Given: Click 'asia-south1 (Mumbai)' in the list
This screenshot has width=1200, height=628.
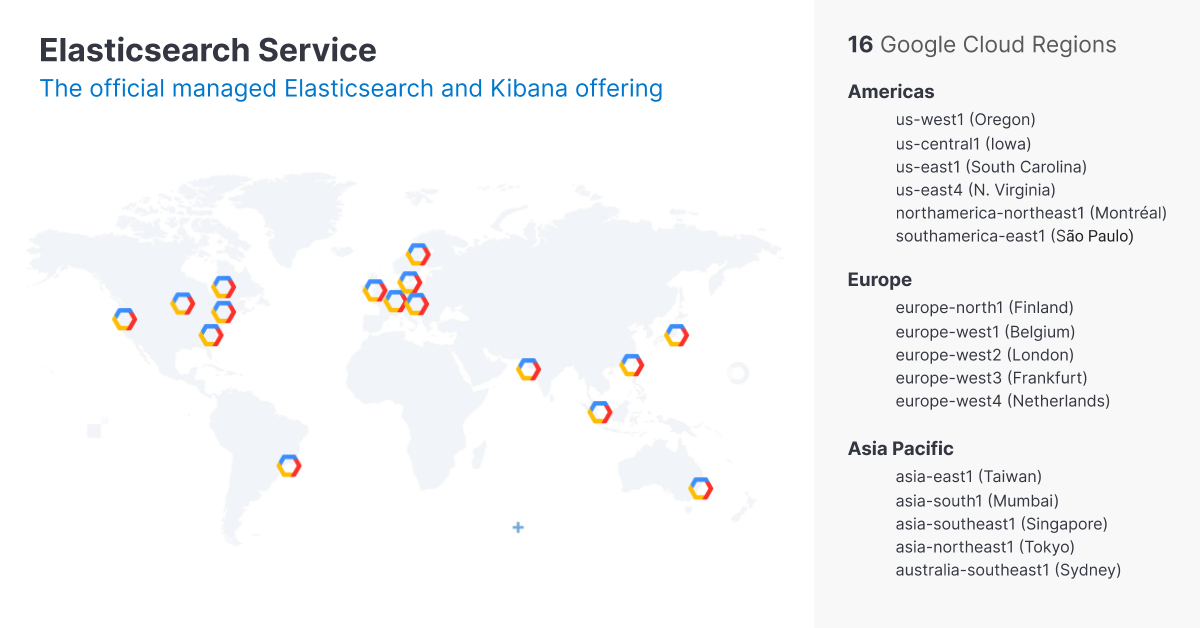Looking at the screenshot, I should [x=977, y=501].
